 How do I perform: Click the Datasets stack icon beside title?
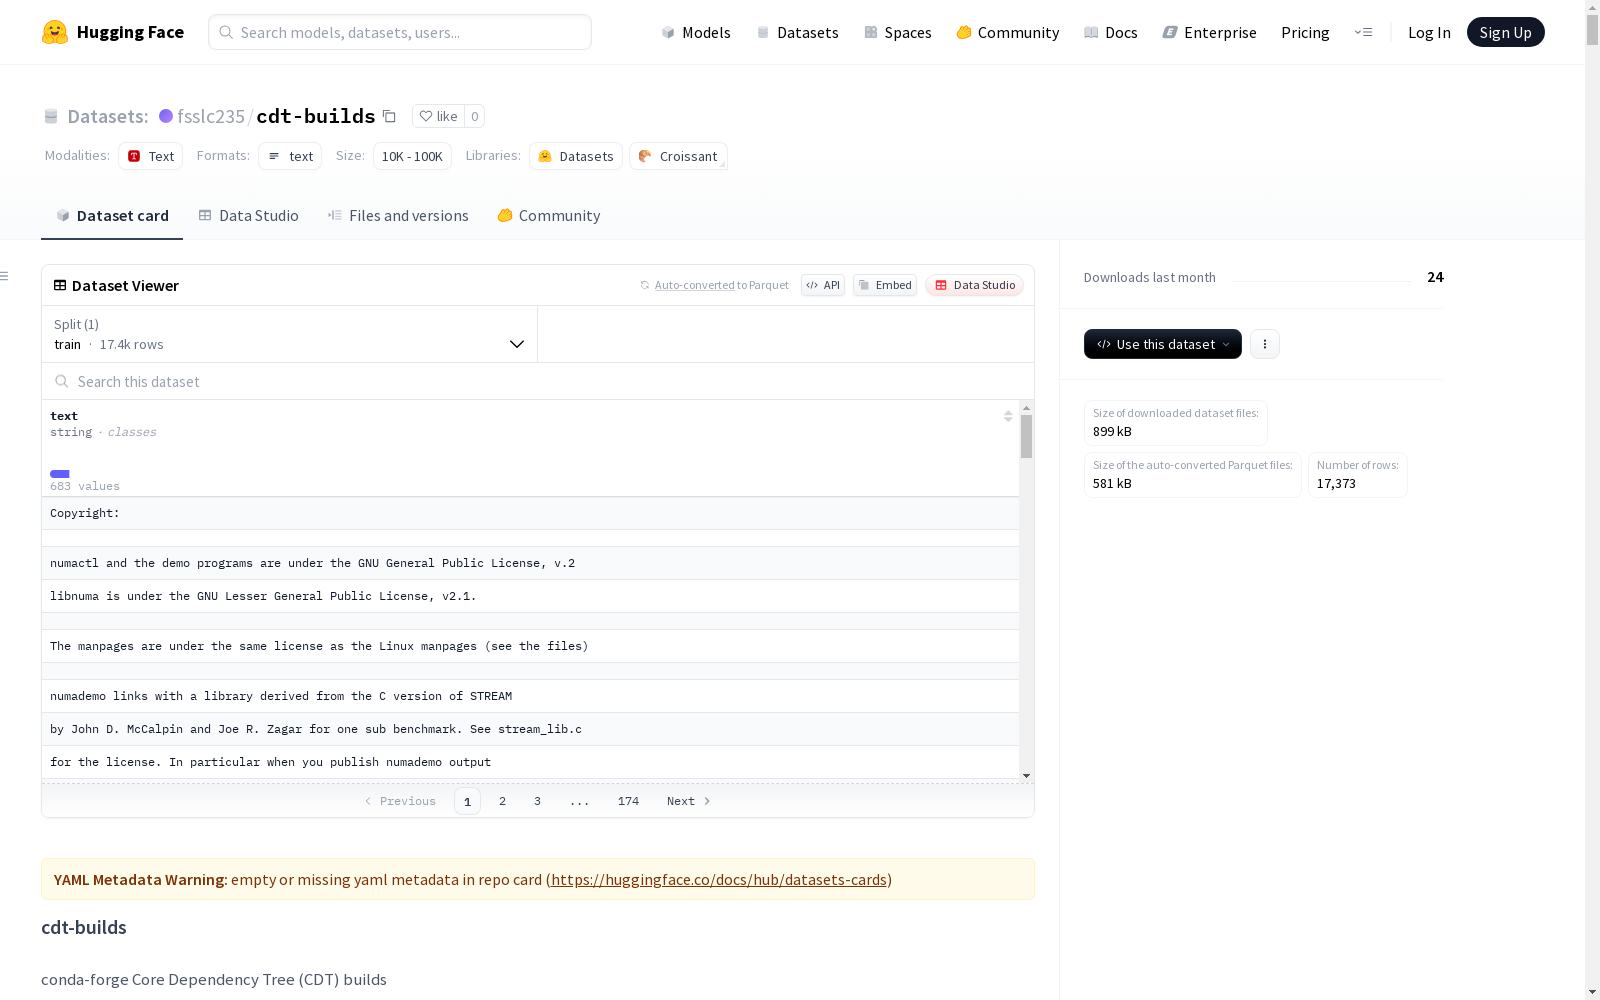coord(51,116)
